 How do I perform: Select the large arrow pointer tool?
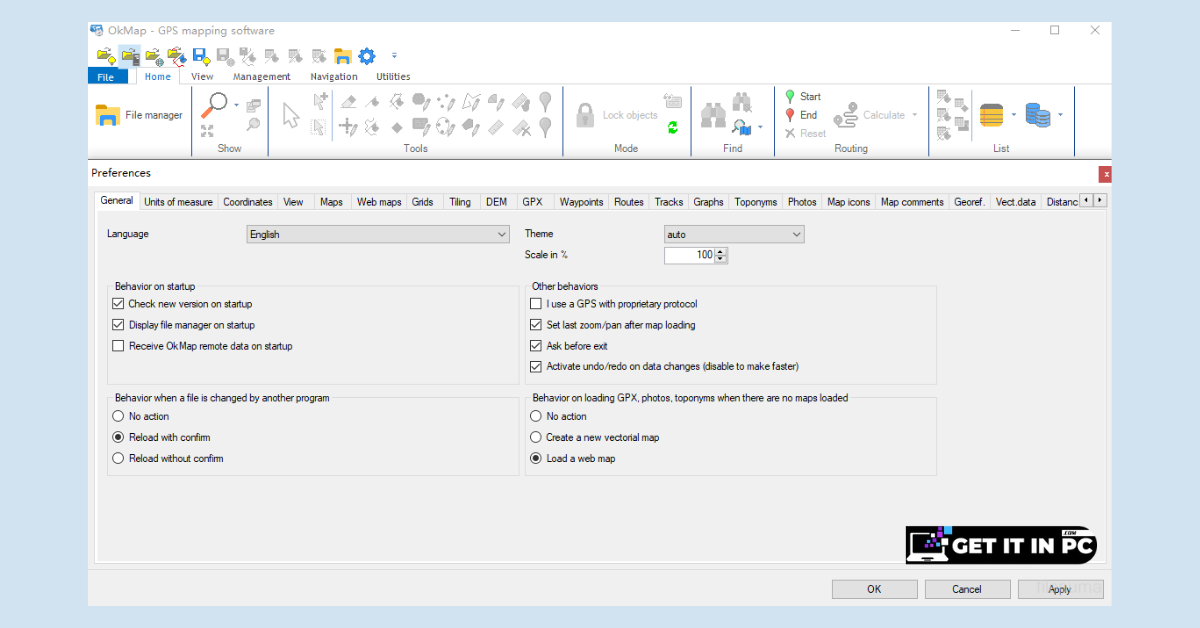[291, 115]
